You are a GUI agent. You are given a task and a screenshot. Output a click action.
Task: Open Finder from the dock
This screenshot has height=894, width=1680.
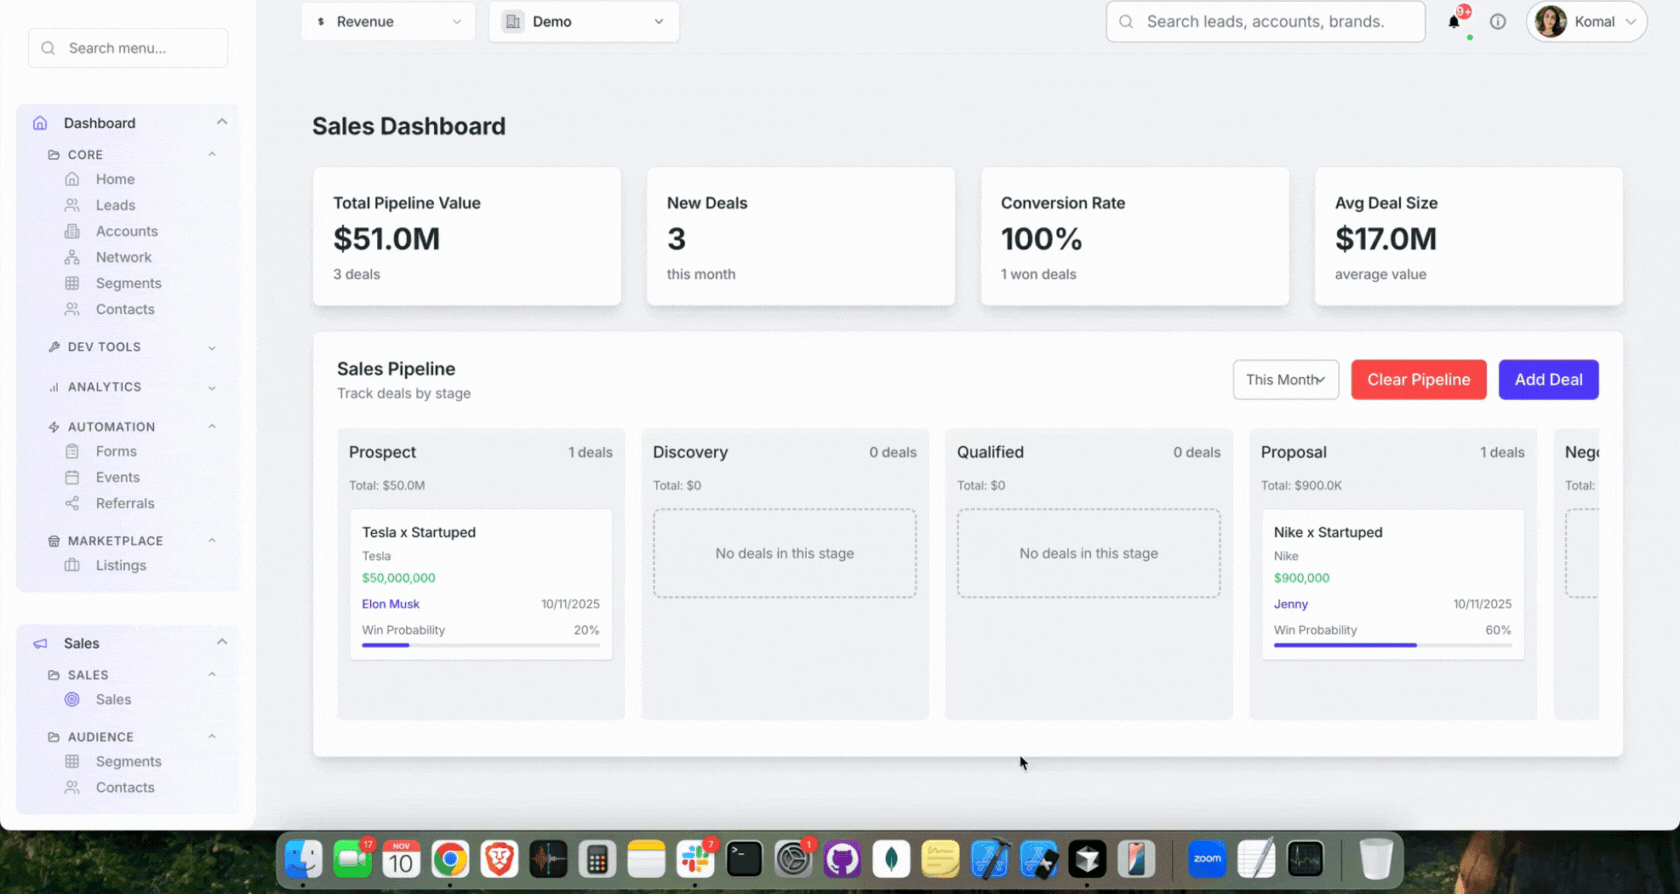pos(303,859)
